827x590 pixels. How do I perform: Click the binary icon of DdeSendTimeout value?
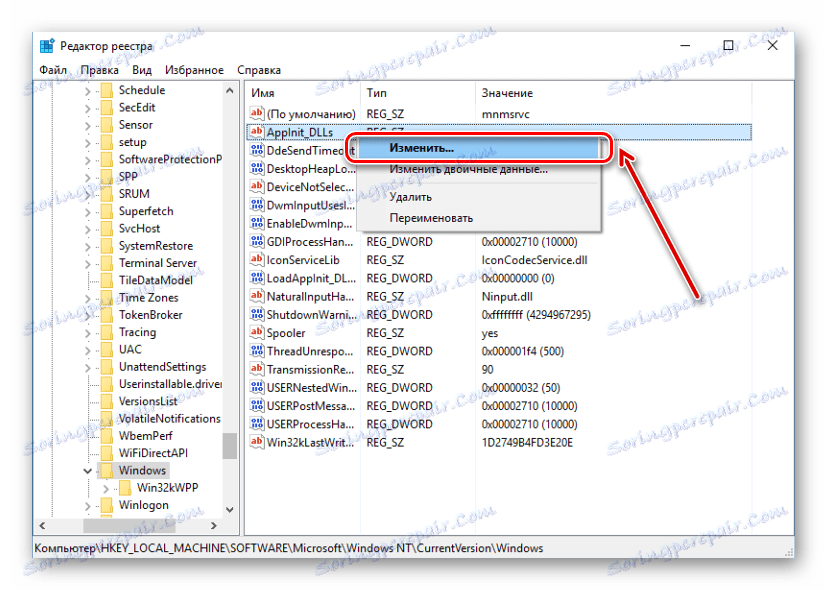tap(256, 150)
